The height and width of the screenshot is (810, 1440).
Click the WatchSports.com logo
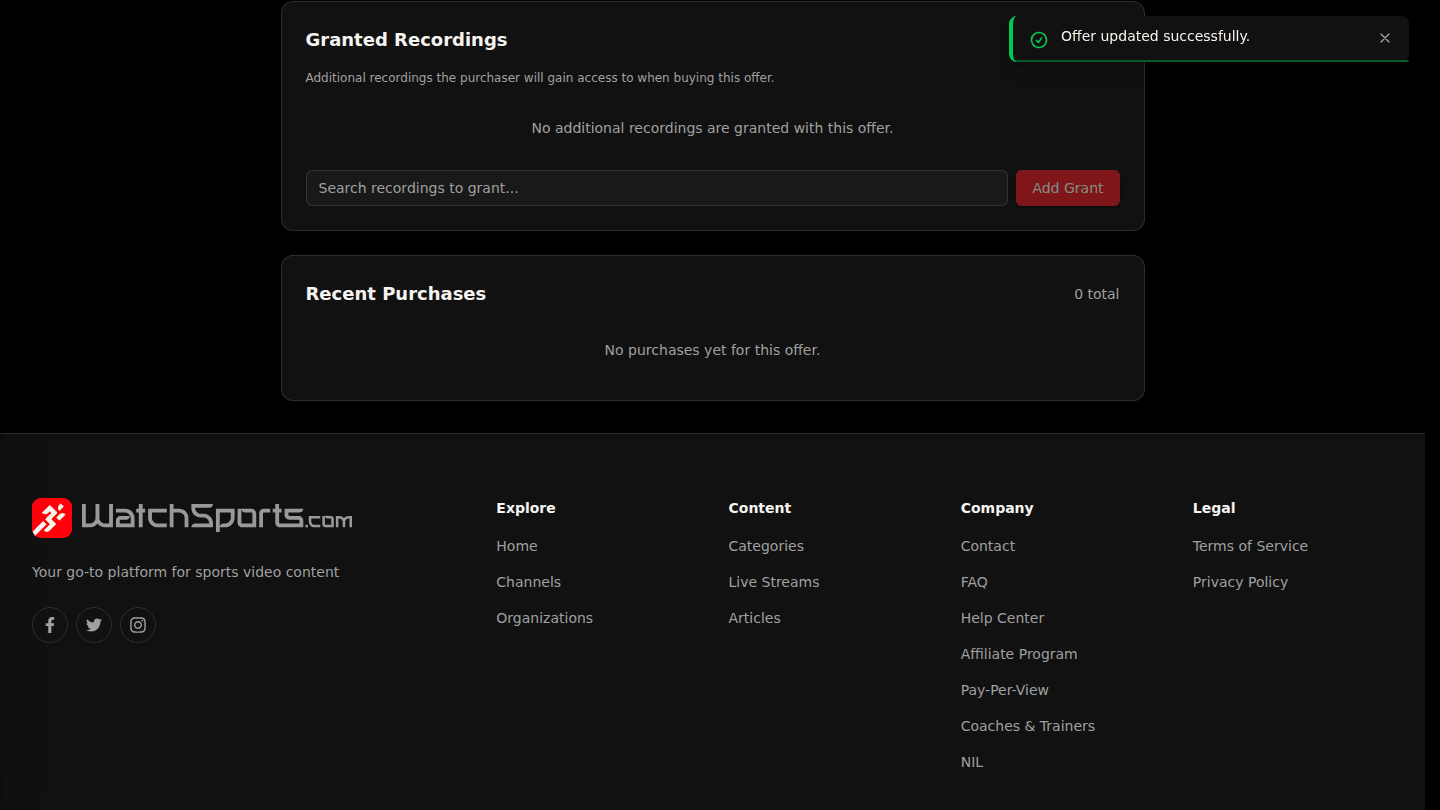(x=192, y=518)
